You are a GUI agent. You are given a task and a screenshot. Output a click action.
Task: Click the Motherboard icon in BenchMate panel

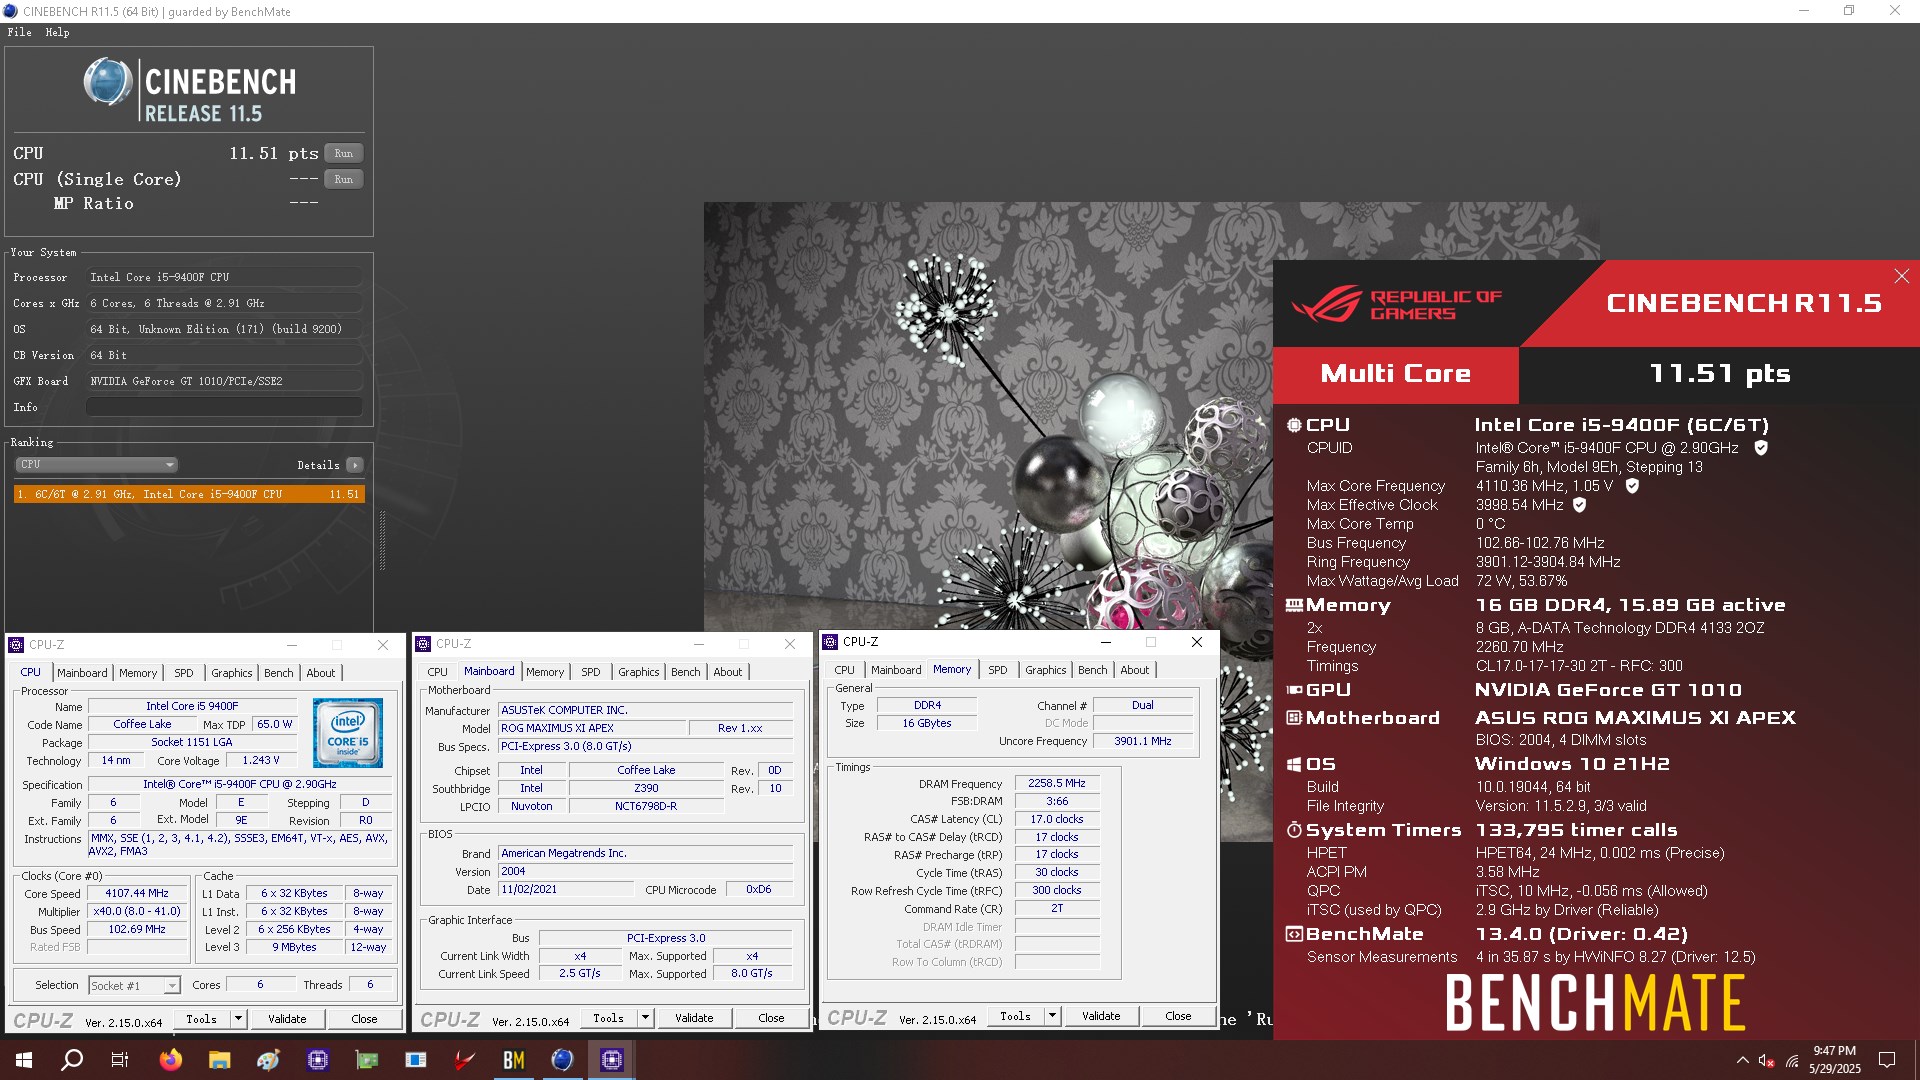pyautogui.click(x=1294, y=718)
